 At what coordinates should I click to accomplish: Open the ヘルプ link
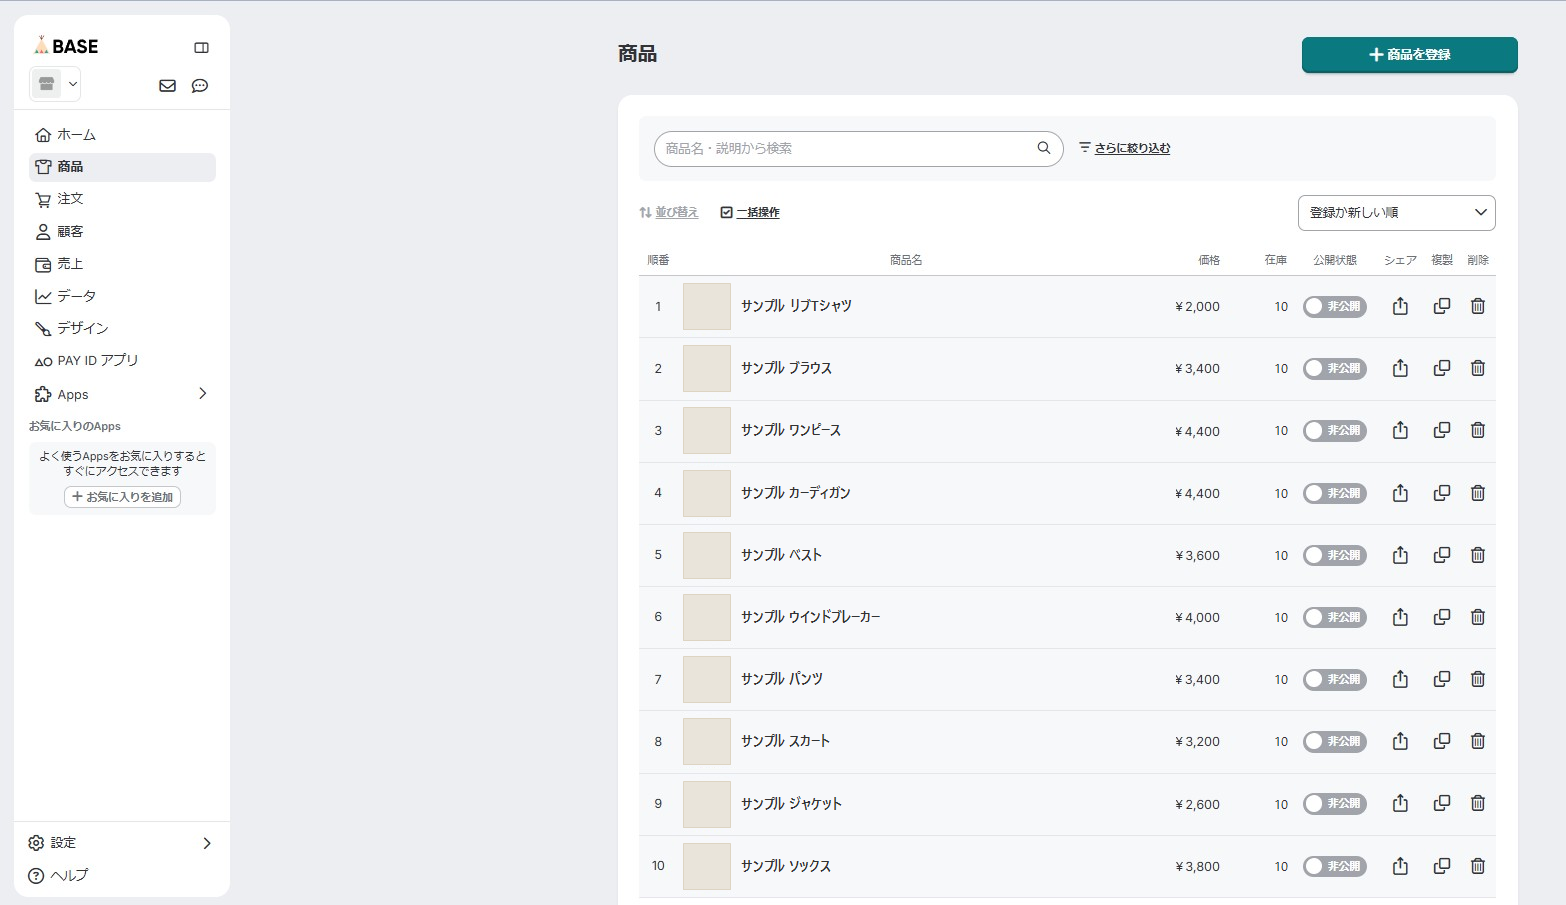(58, 875)
